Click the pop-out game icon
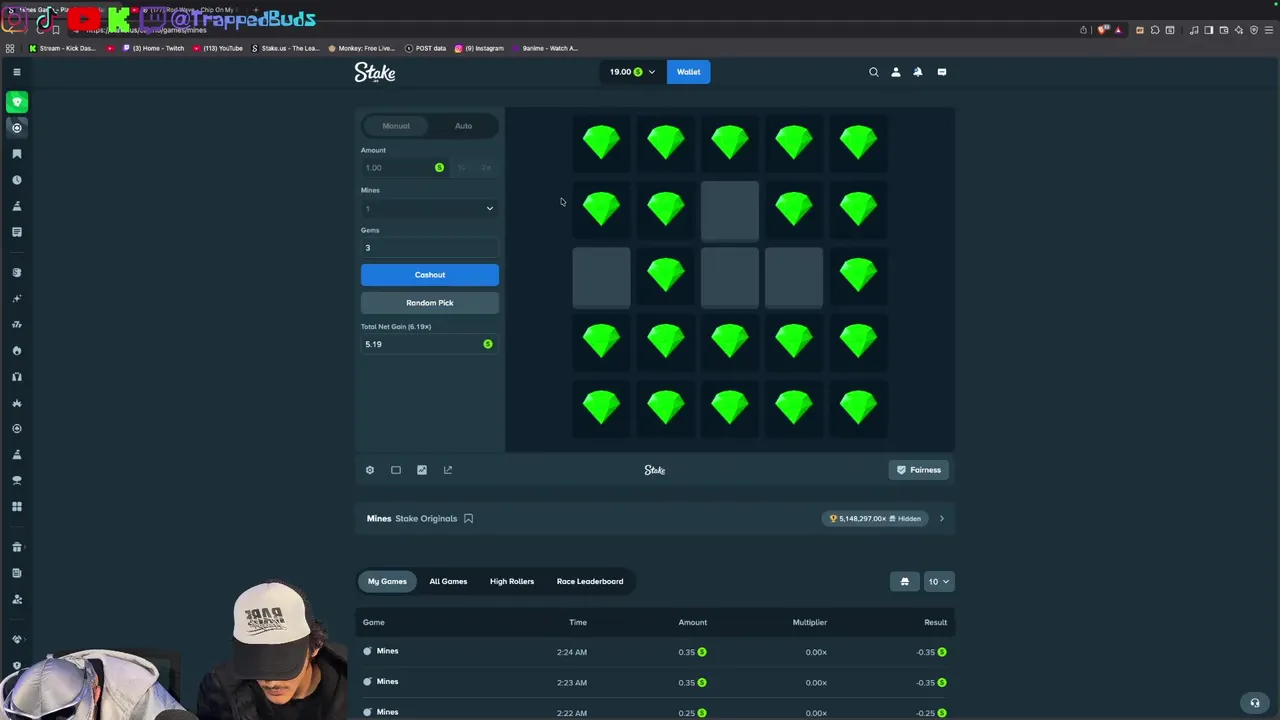This screenshot has width=1280, height=720. pos(448,470)
